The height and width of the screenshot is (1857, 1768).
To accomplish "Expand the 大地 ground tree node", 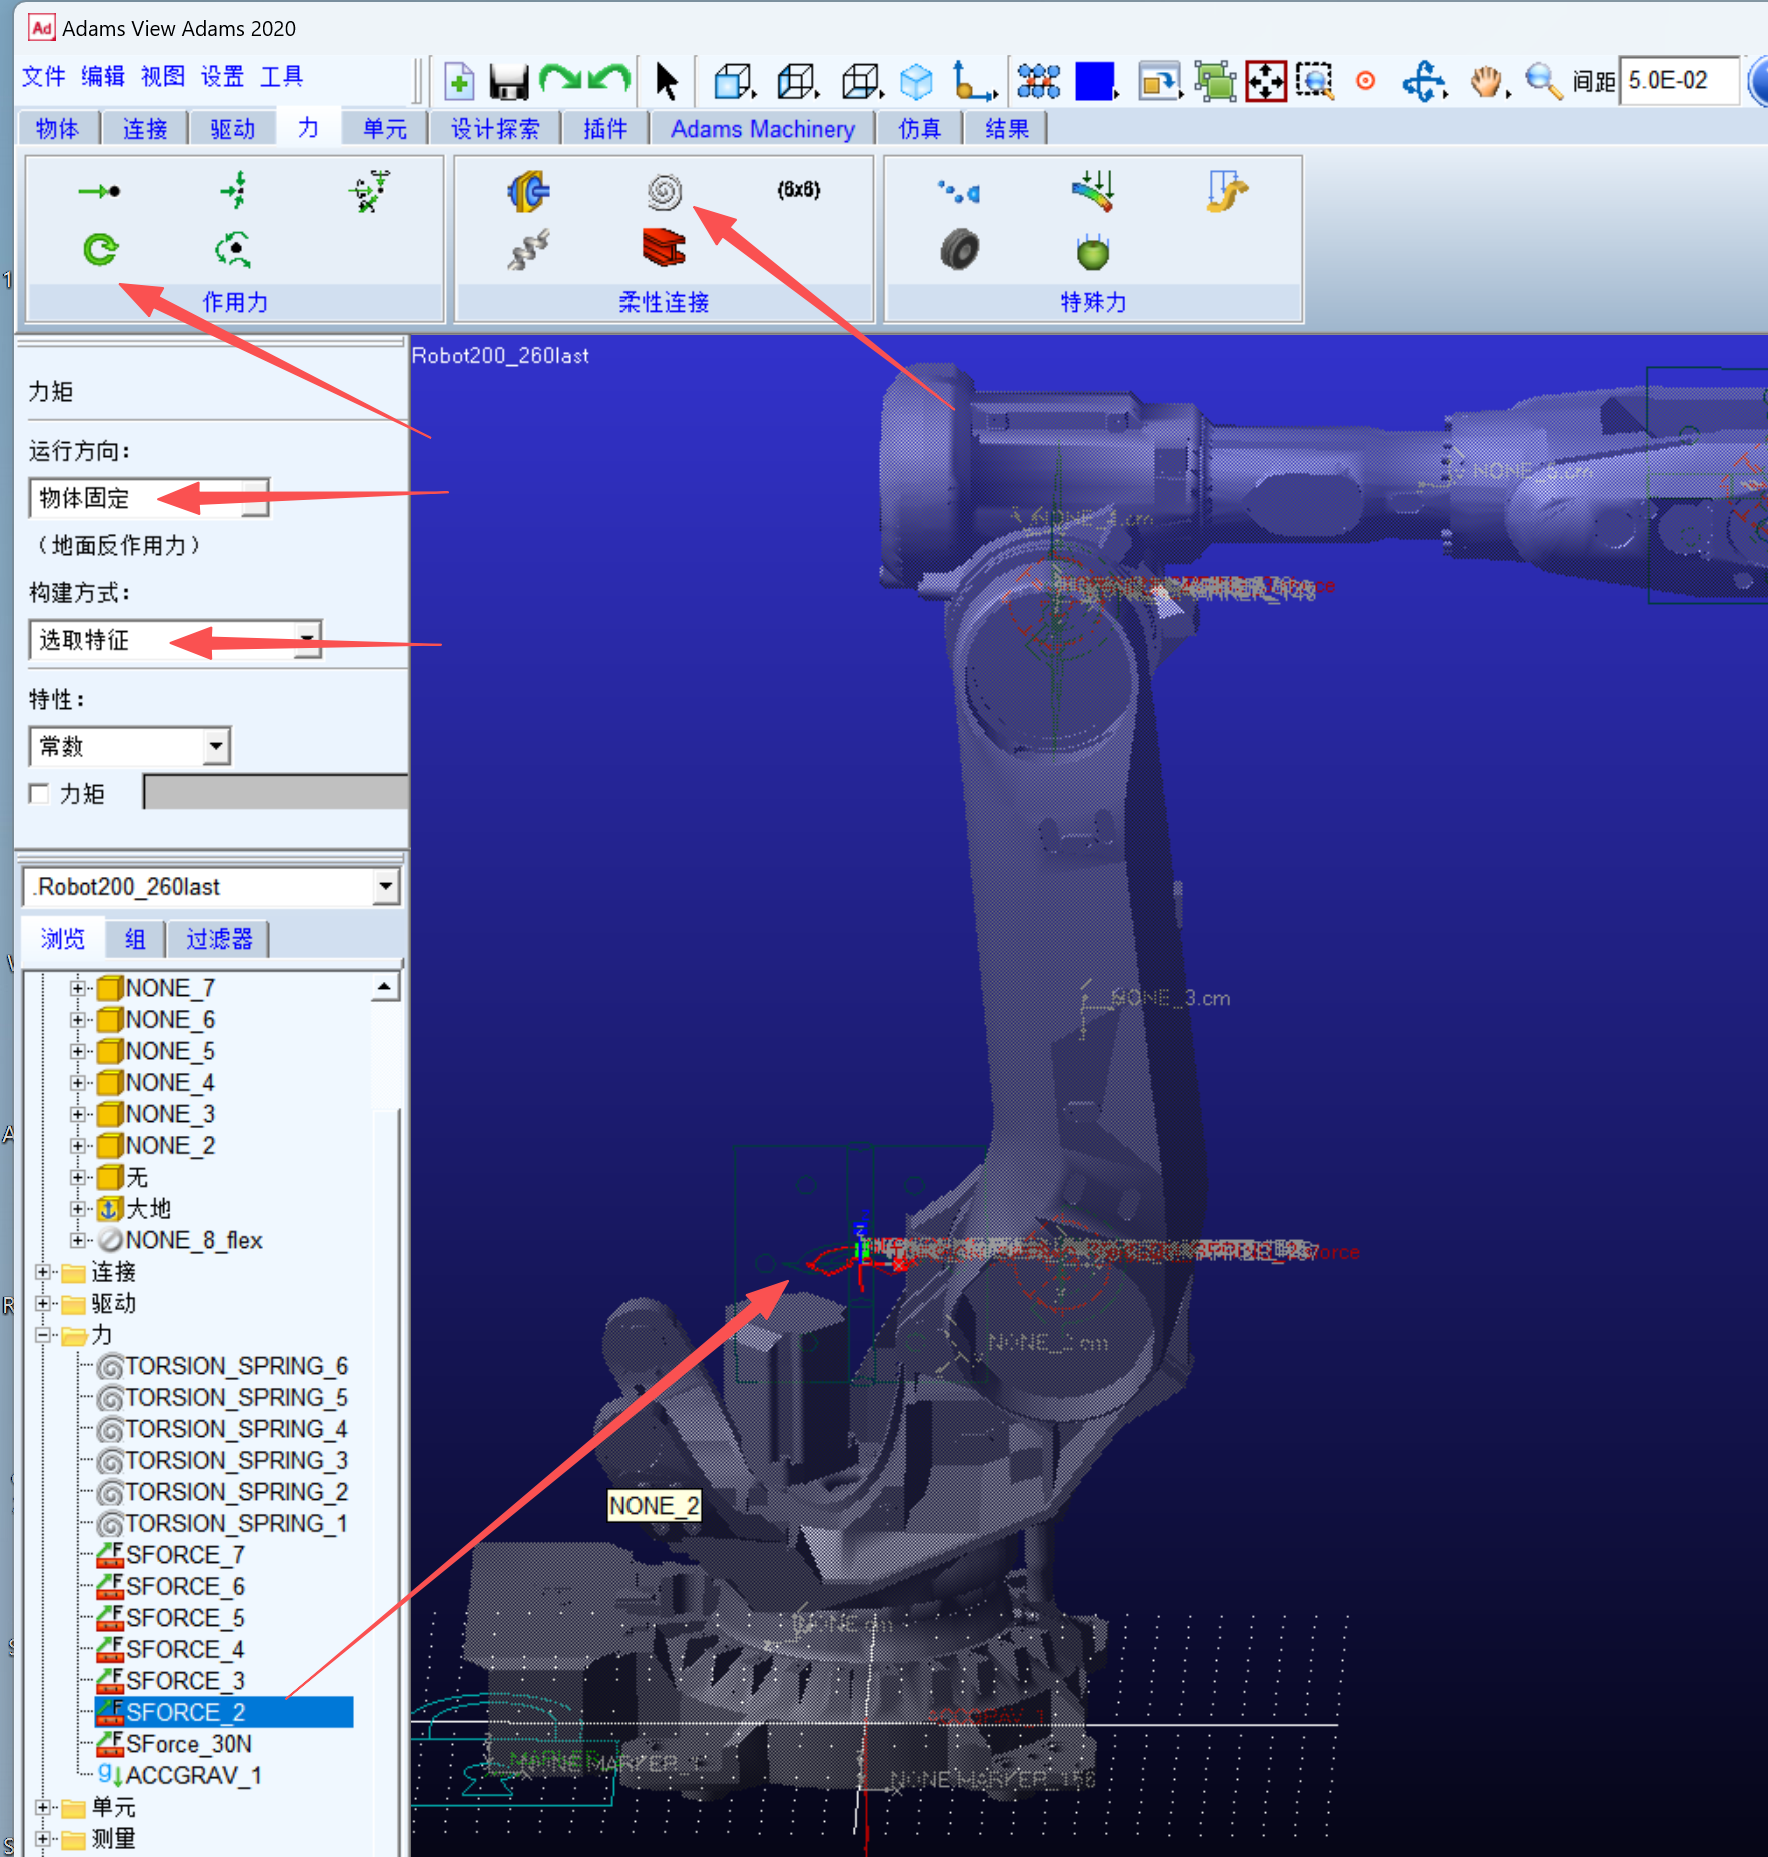I will [x=77, y=1208].
